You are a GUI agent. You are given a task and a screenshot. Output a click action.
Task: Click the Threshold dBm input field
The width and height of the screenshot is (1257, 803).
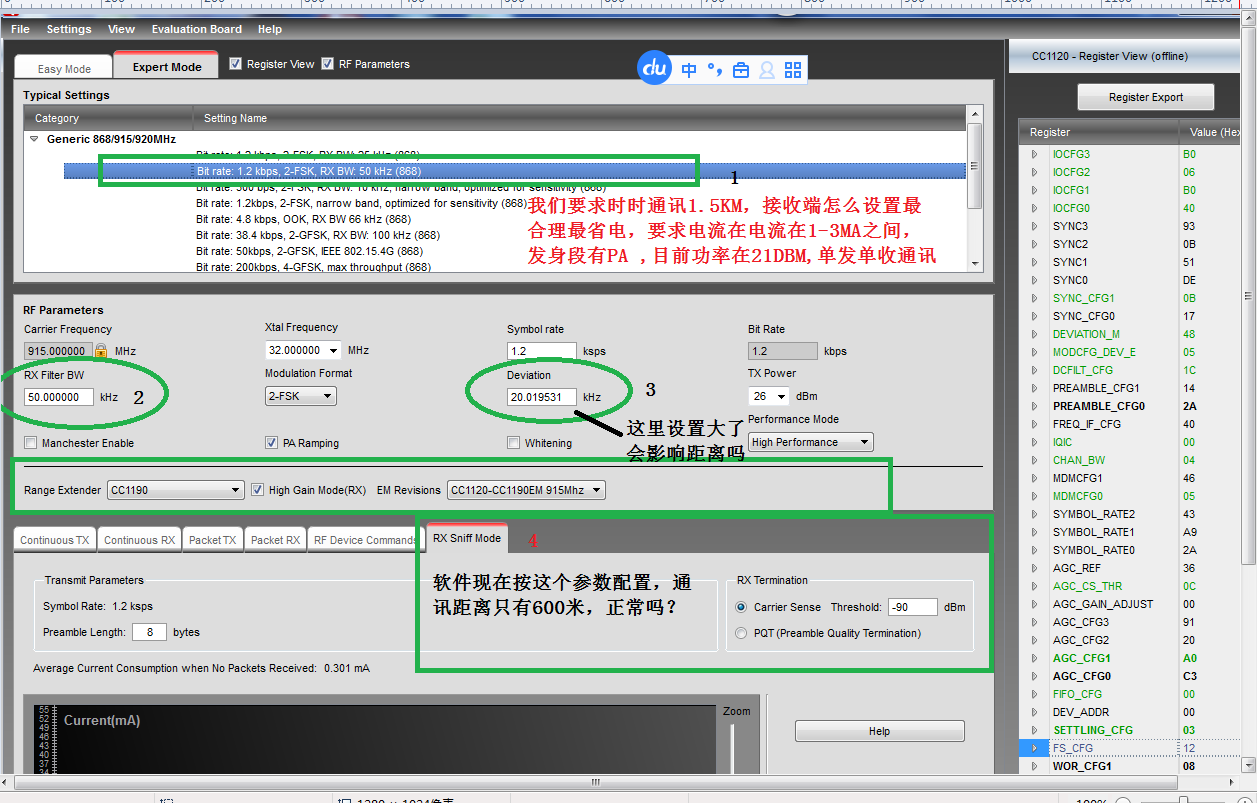pos(912,607)
